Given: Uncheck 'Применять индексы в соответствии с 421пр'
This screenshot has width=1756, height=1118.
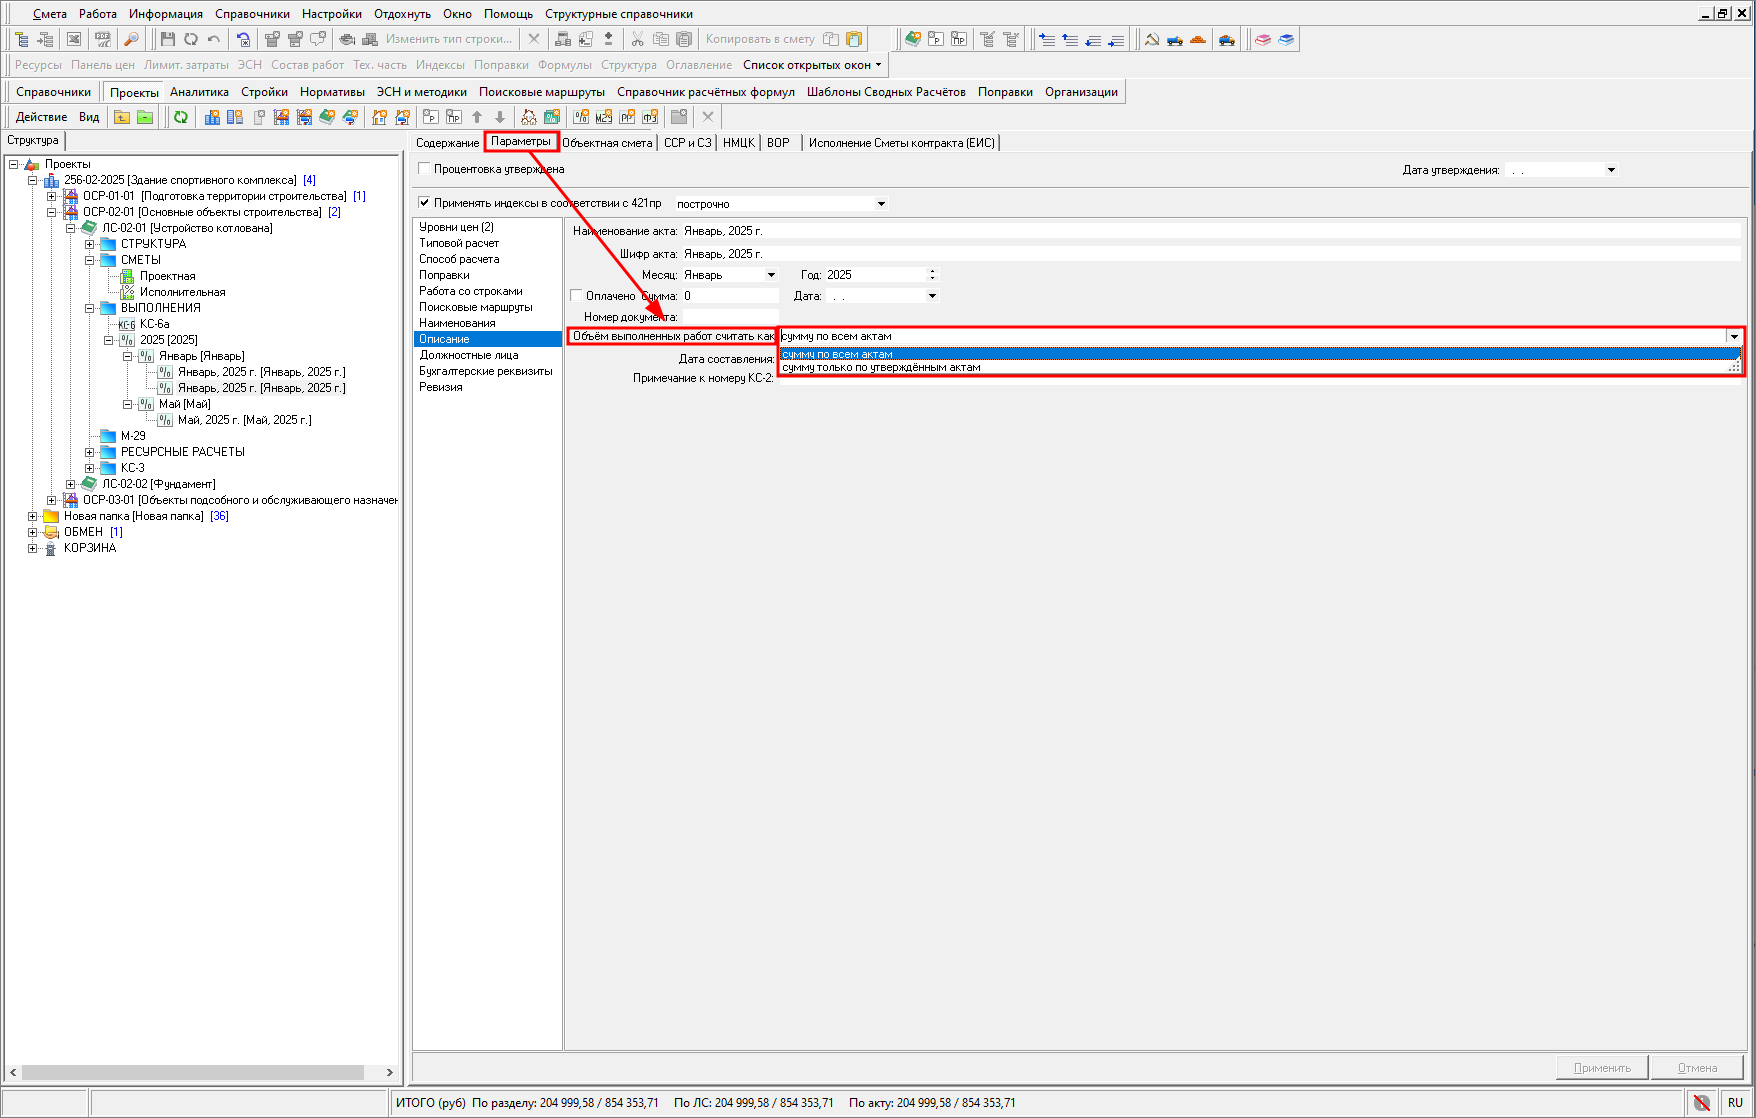Looking at the screenshot, I should coord(425,203).
